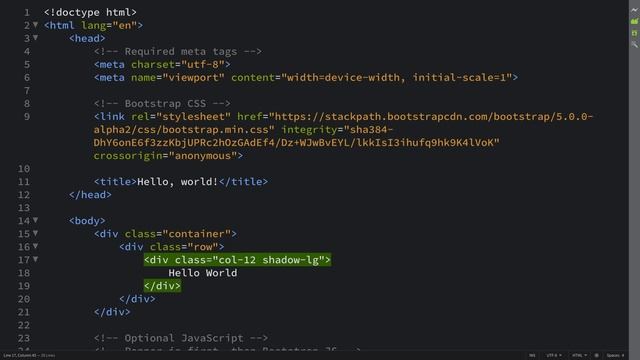Click the charset attribute name
640x360 pixels.
click(153, 64)
